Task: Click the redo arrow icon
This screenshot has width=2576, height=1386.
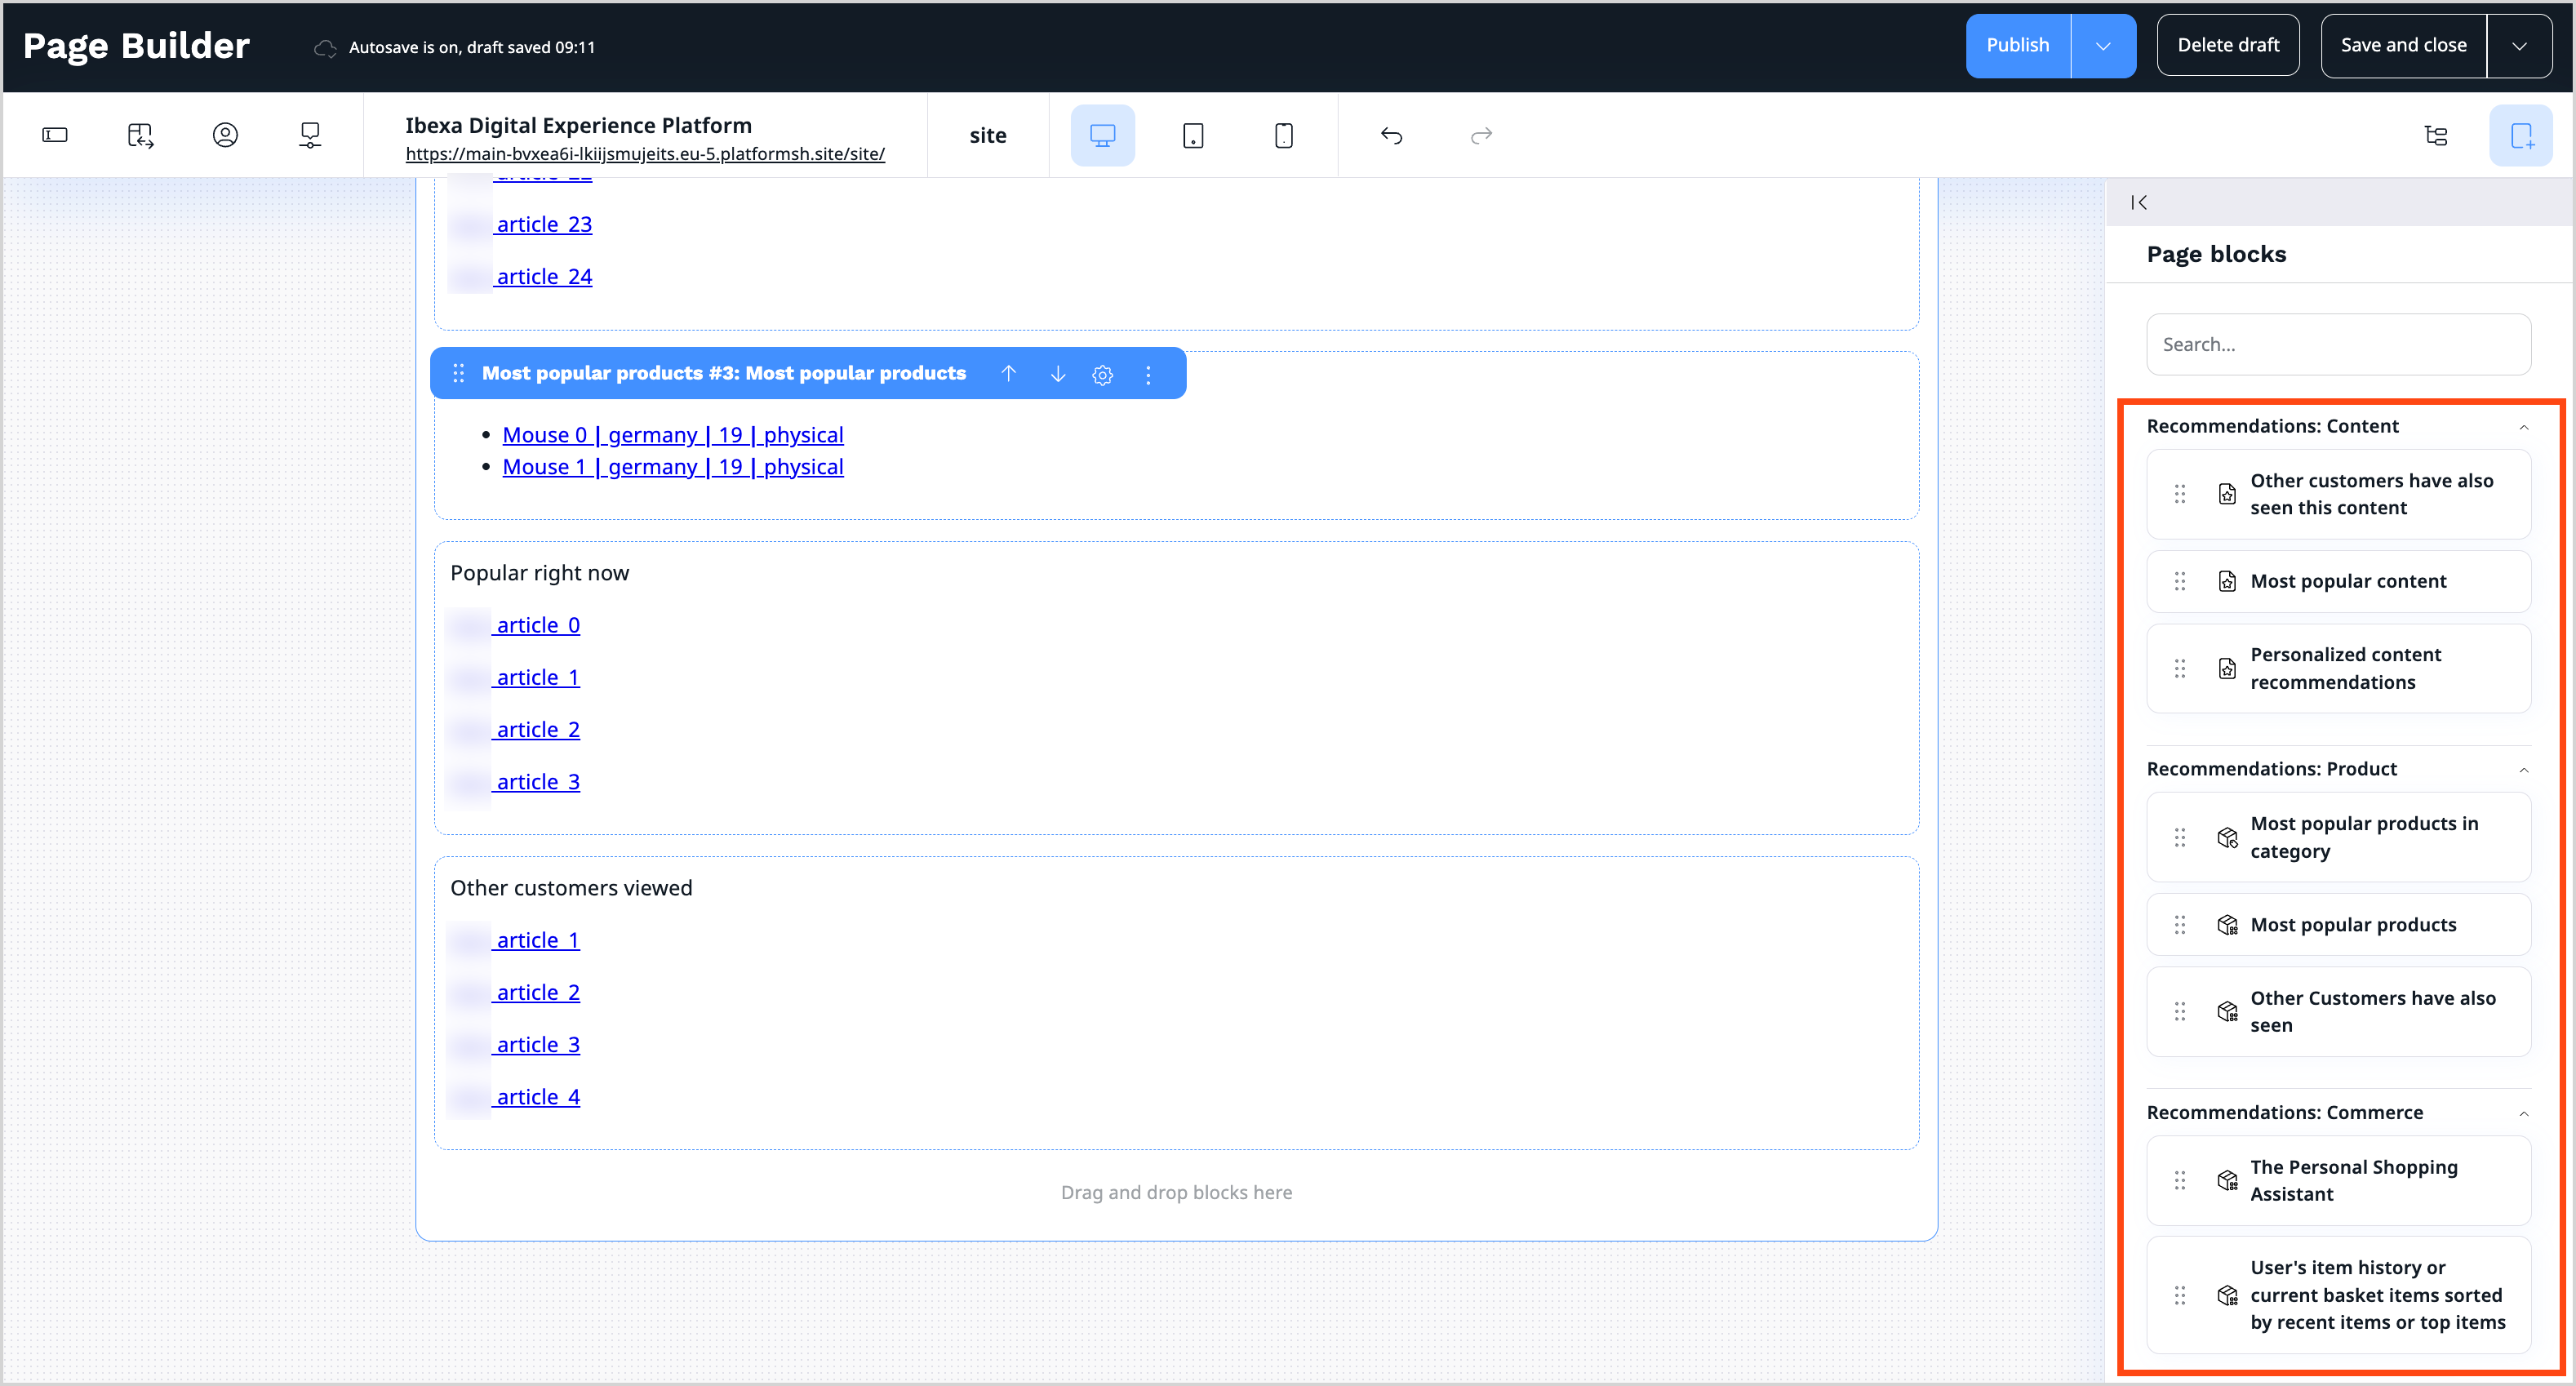Action: tap(1481, 135)
